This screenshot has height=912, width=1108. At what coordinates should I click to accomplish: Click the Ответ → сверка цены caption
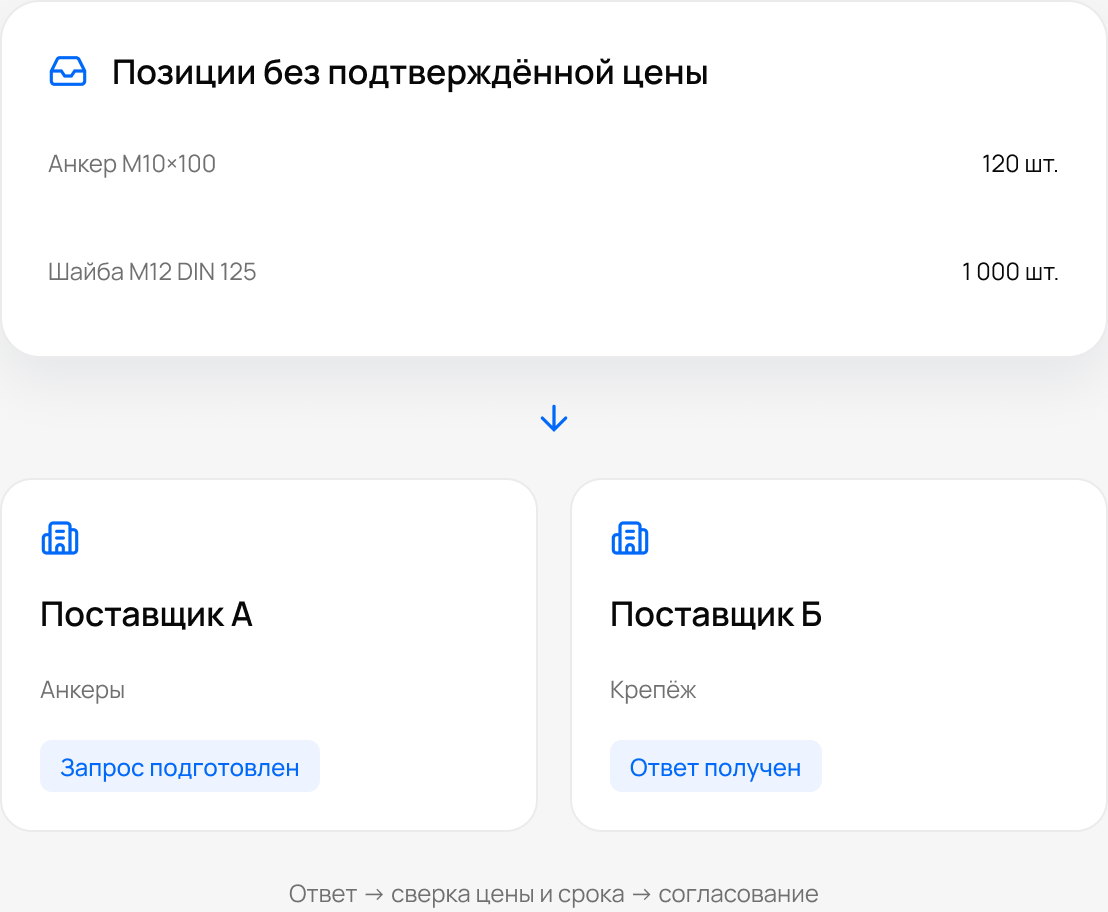(553, 894)
